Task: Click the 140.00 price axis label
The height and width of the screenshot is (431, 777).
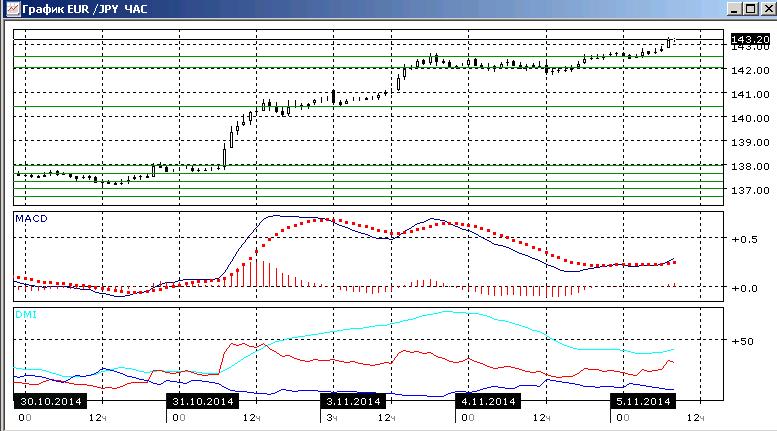Action: [x=750, y=118]
